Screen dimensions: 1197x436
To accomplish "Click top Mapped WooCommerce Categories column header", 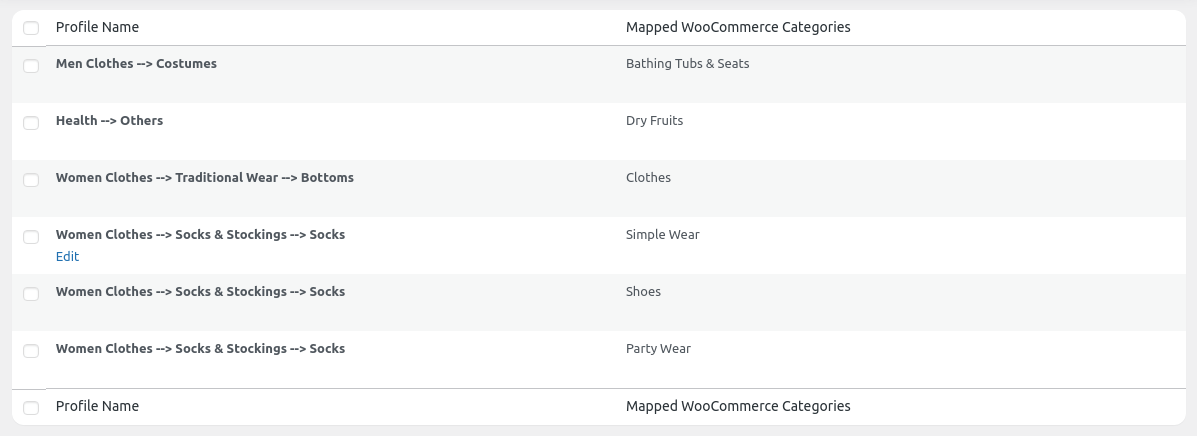I will pyautogui.click(x=738, y=27).
